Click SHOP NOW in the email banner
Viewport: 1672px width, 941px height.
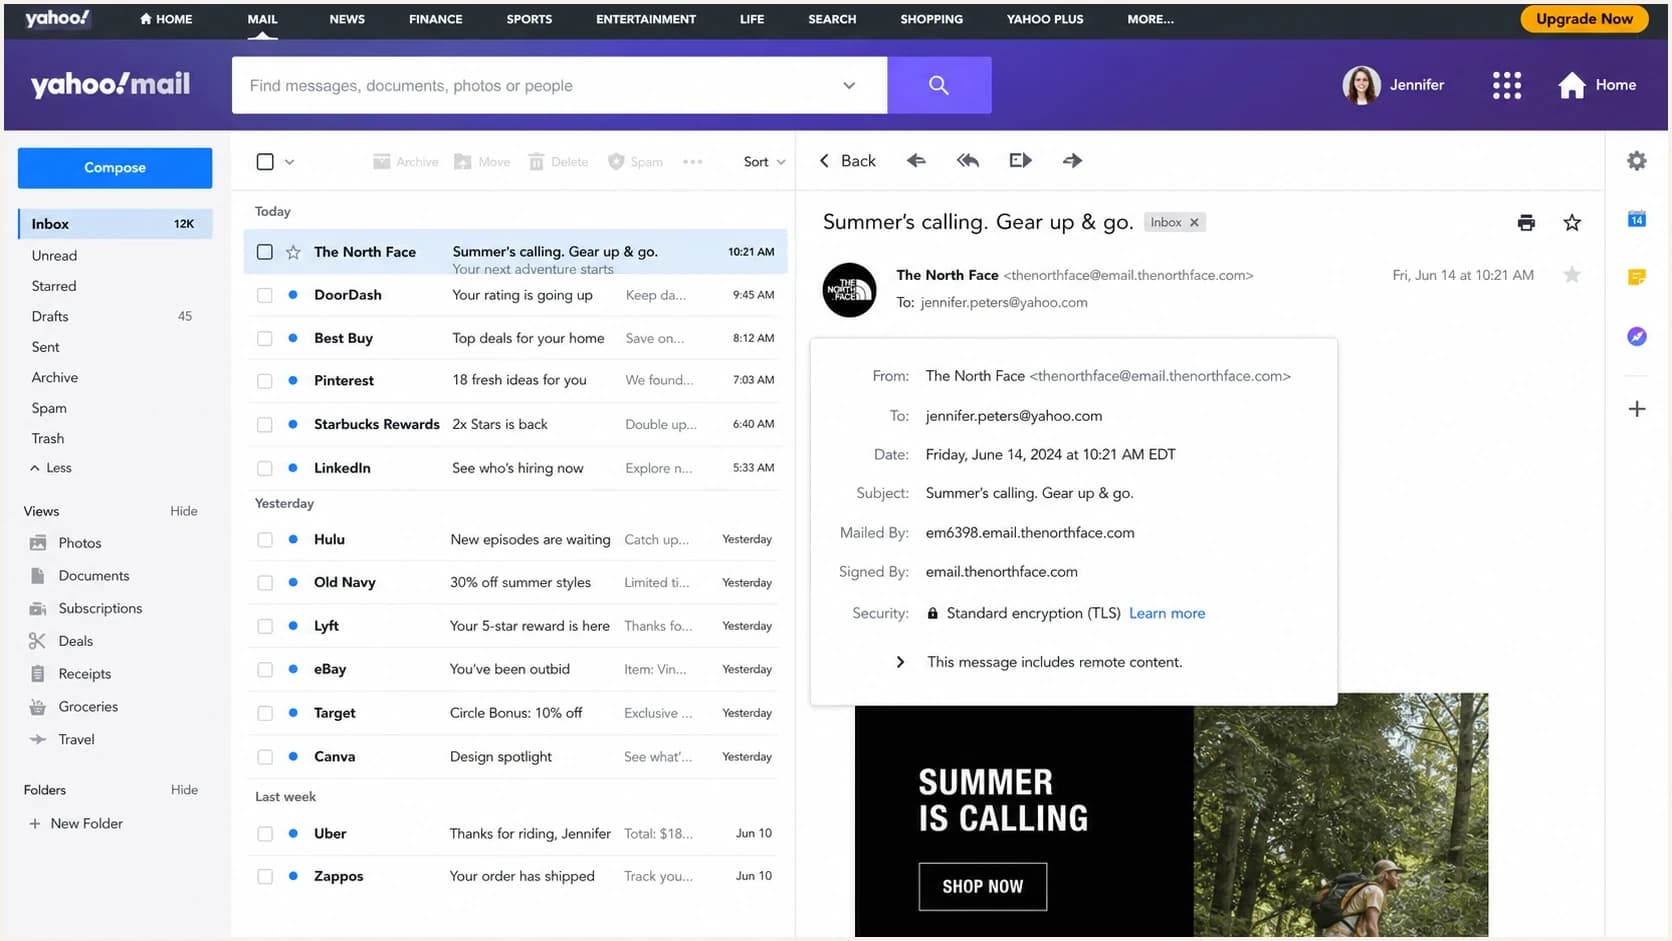pyautogui.click(x=982, y=887)
